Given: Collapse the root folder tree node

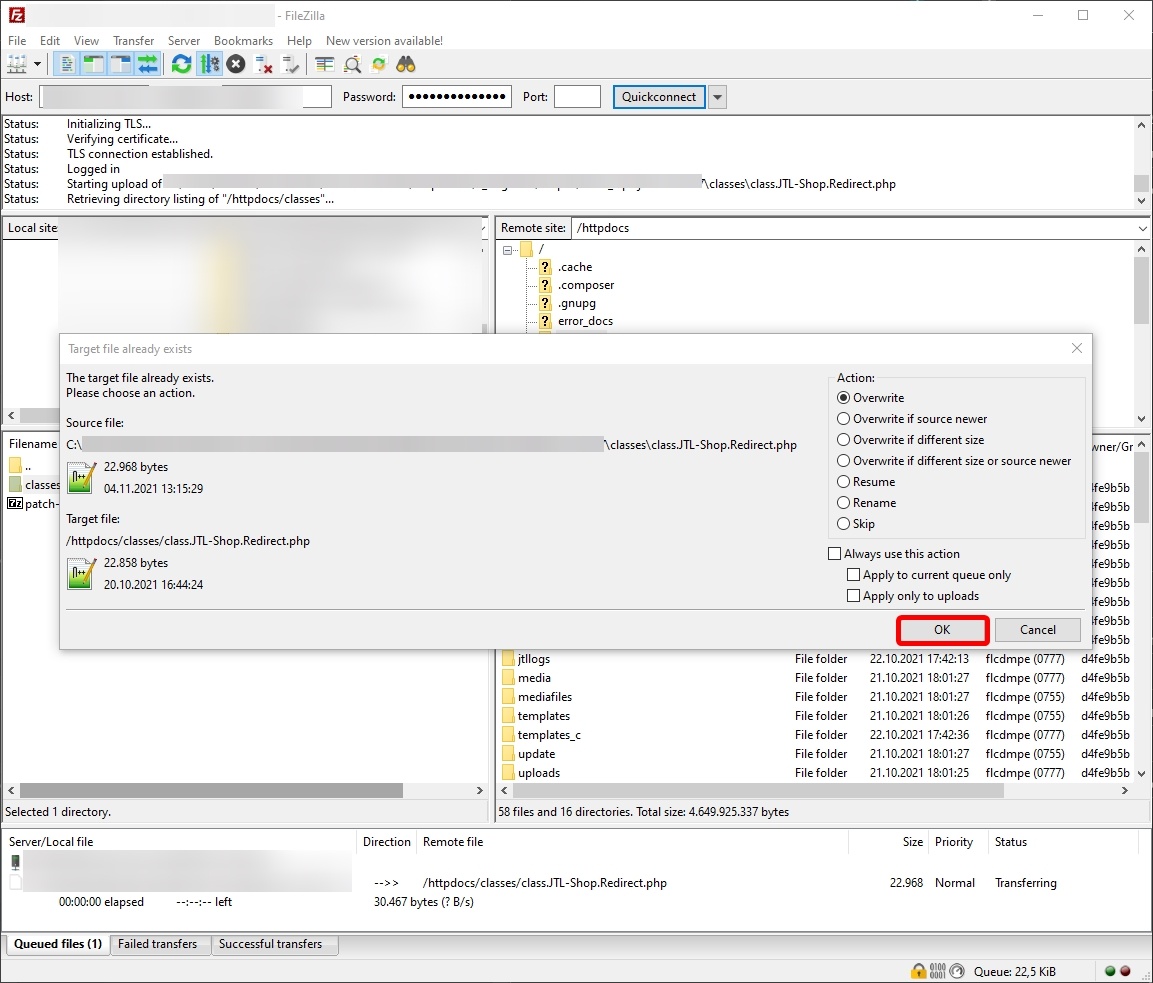Looking at the screenshot, I should [509, 249].
